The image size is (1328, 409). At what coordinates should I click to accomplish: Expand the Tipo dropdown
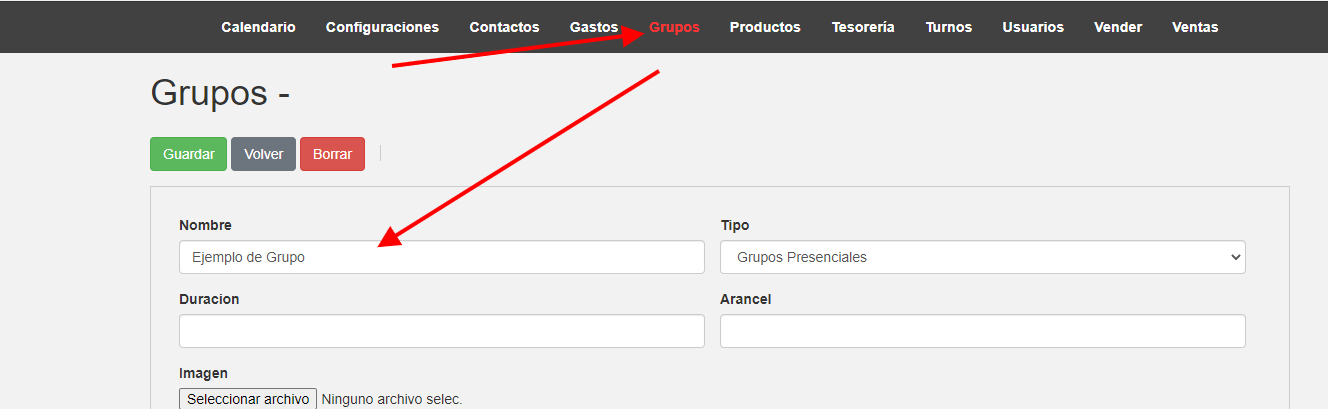click(x=982, y=257)
